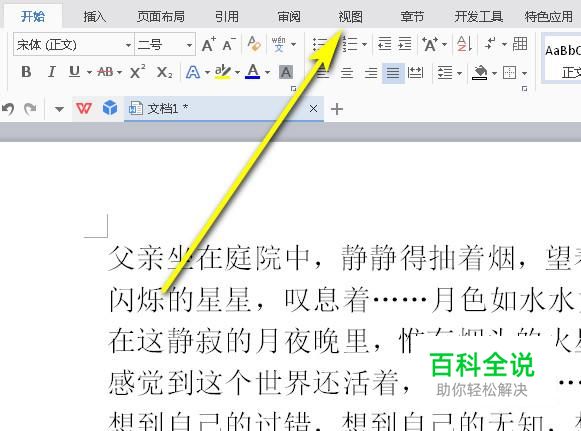Apply the paragraph Shading fill bucket

pyautogui.click(x=480, y=73)
